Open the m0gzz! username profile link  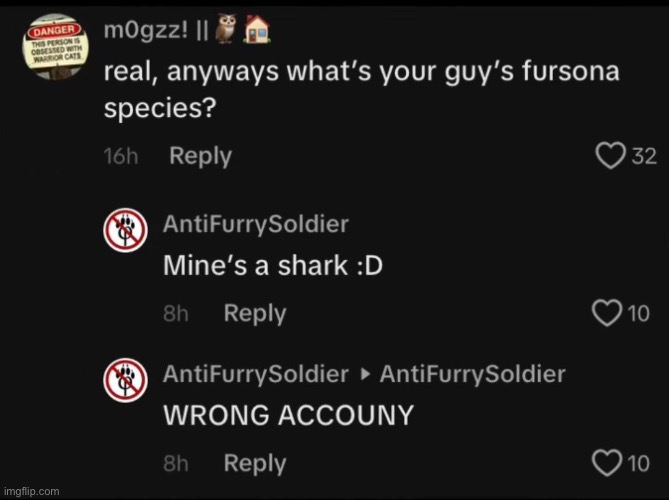pos(146,31)
